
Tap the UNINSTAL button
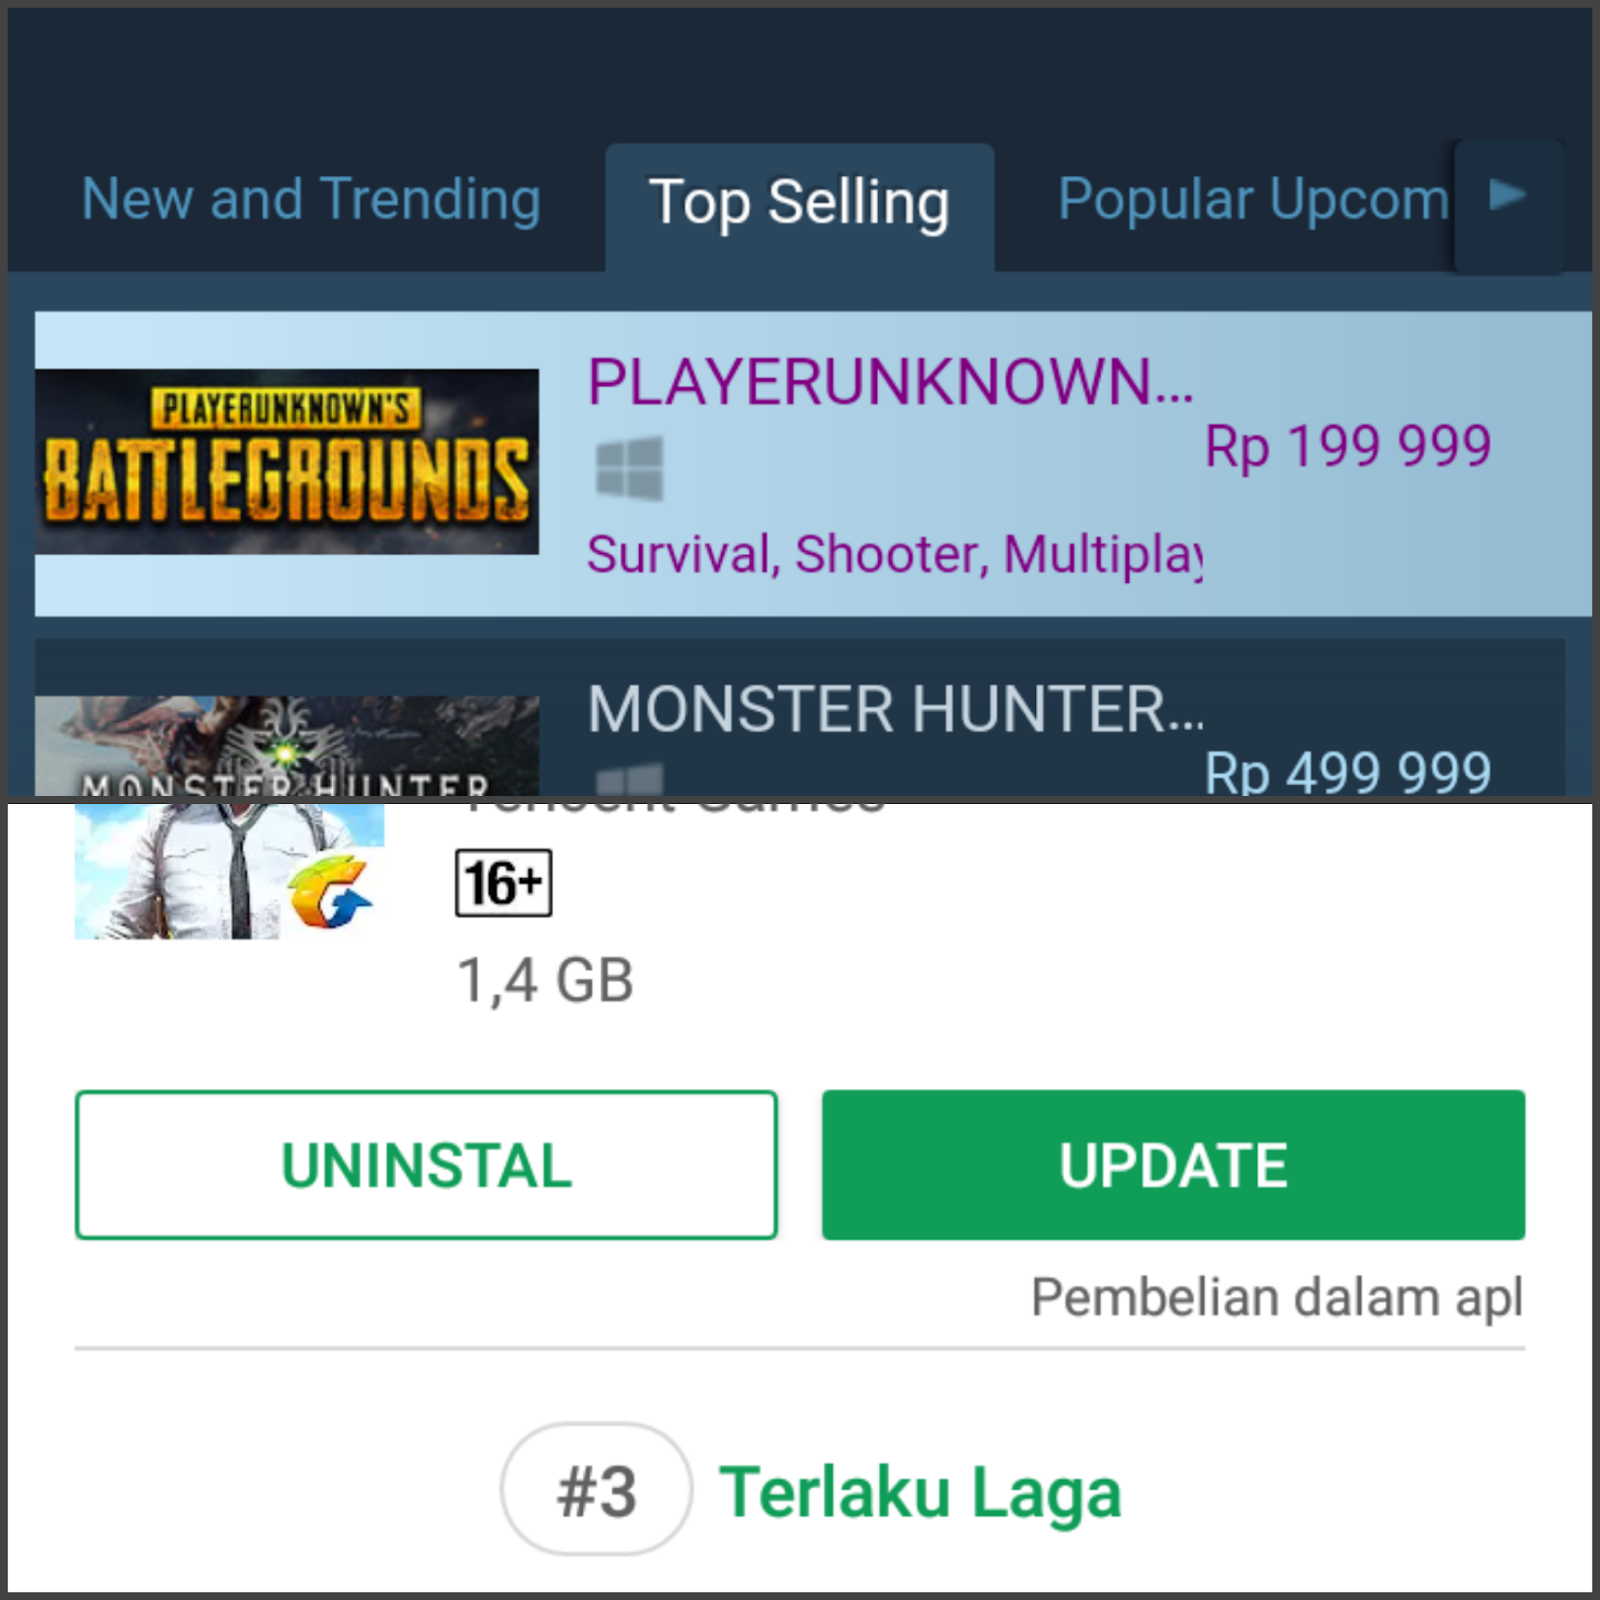(426, 1165)
